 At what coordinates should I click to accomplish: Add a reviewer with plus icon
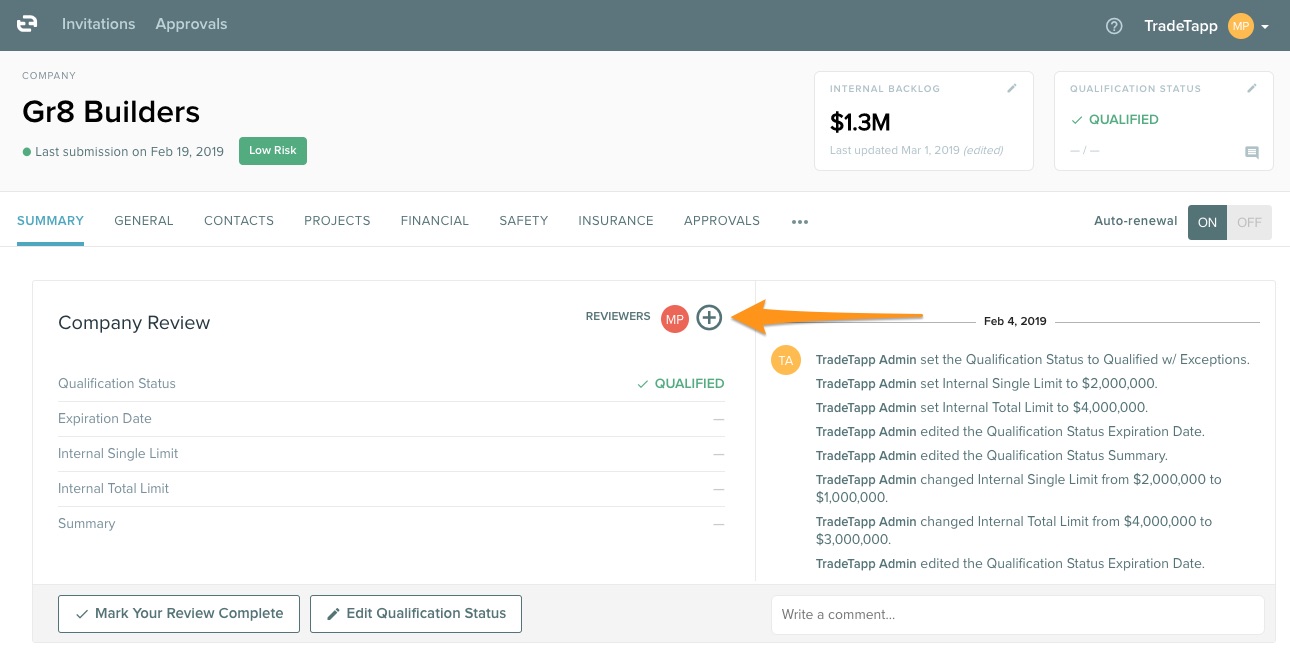click(709, 318)
